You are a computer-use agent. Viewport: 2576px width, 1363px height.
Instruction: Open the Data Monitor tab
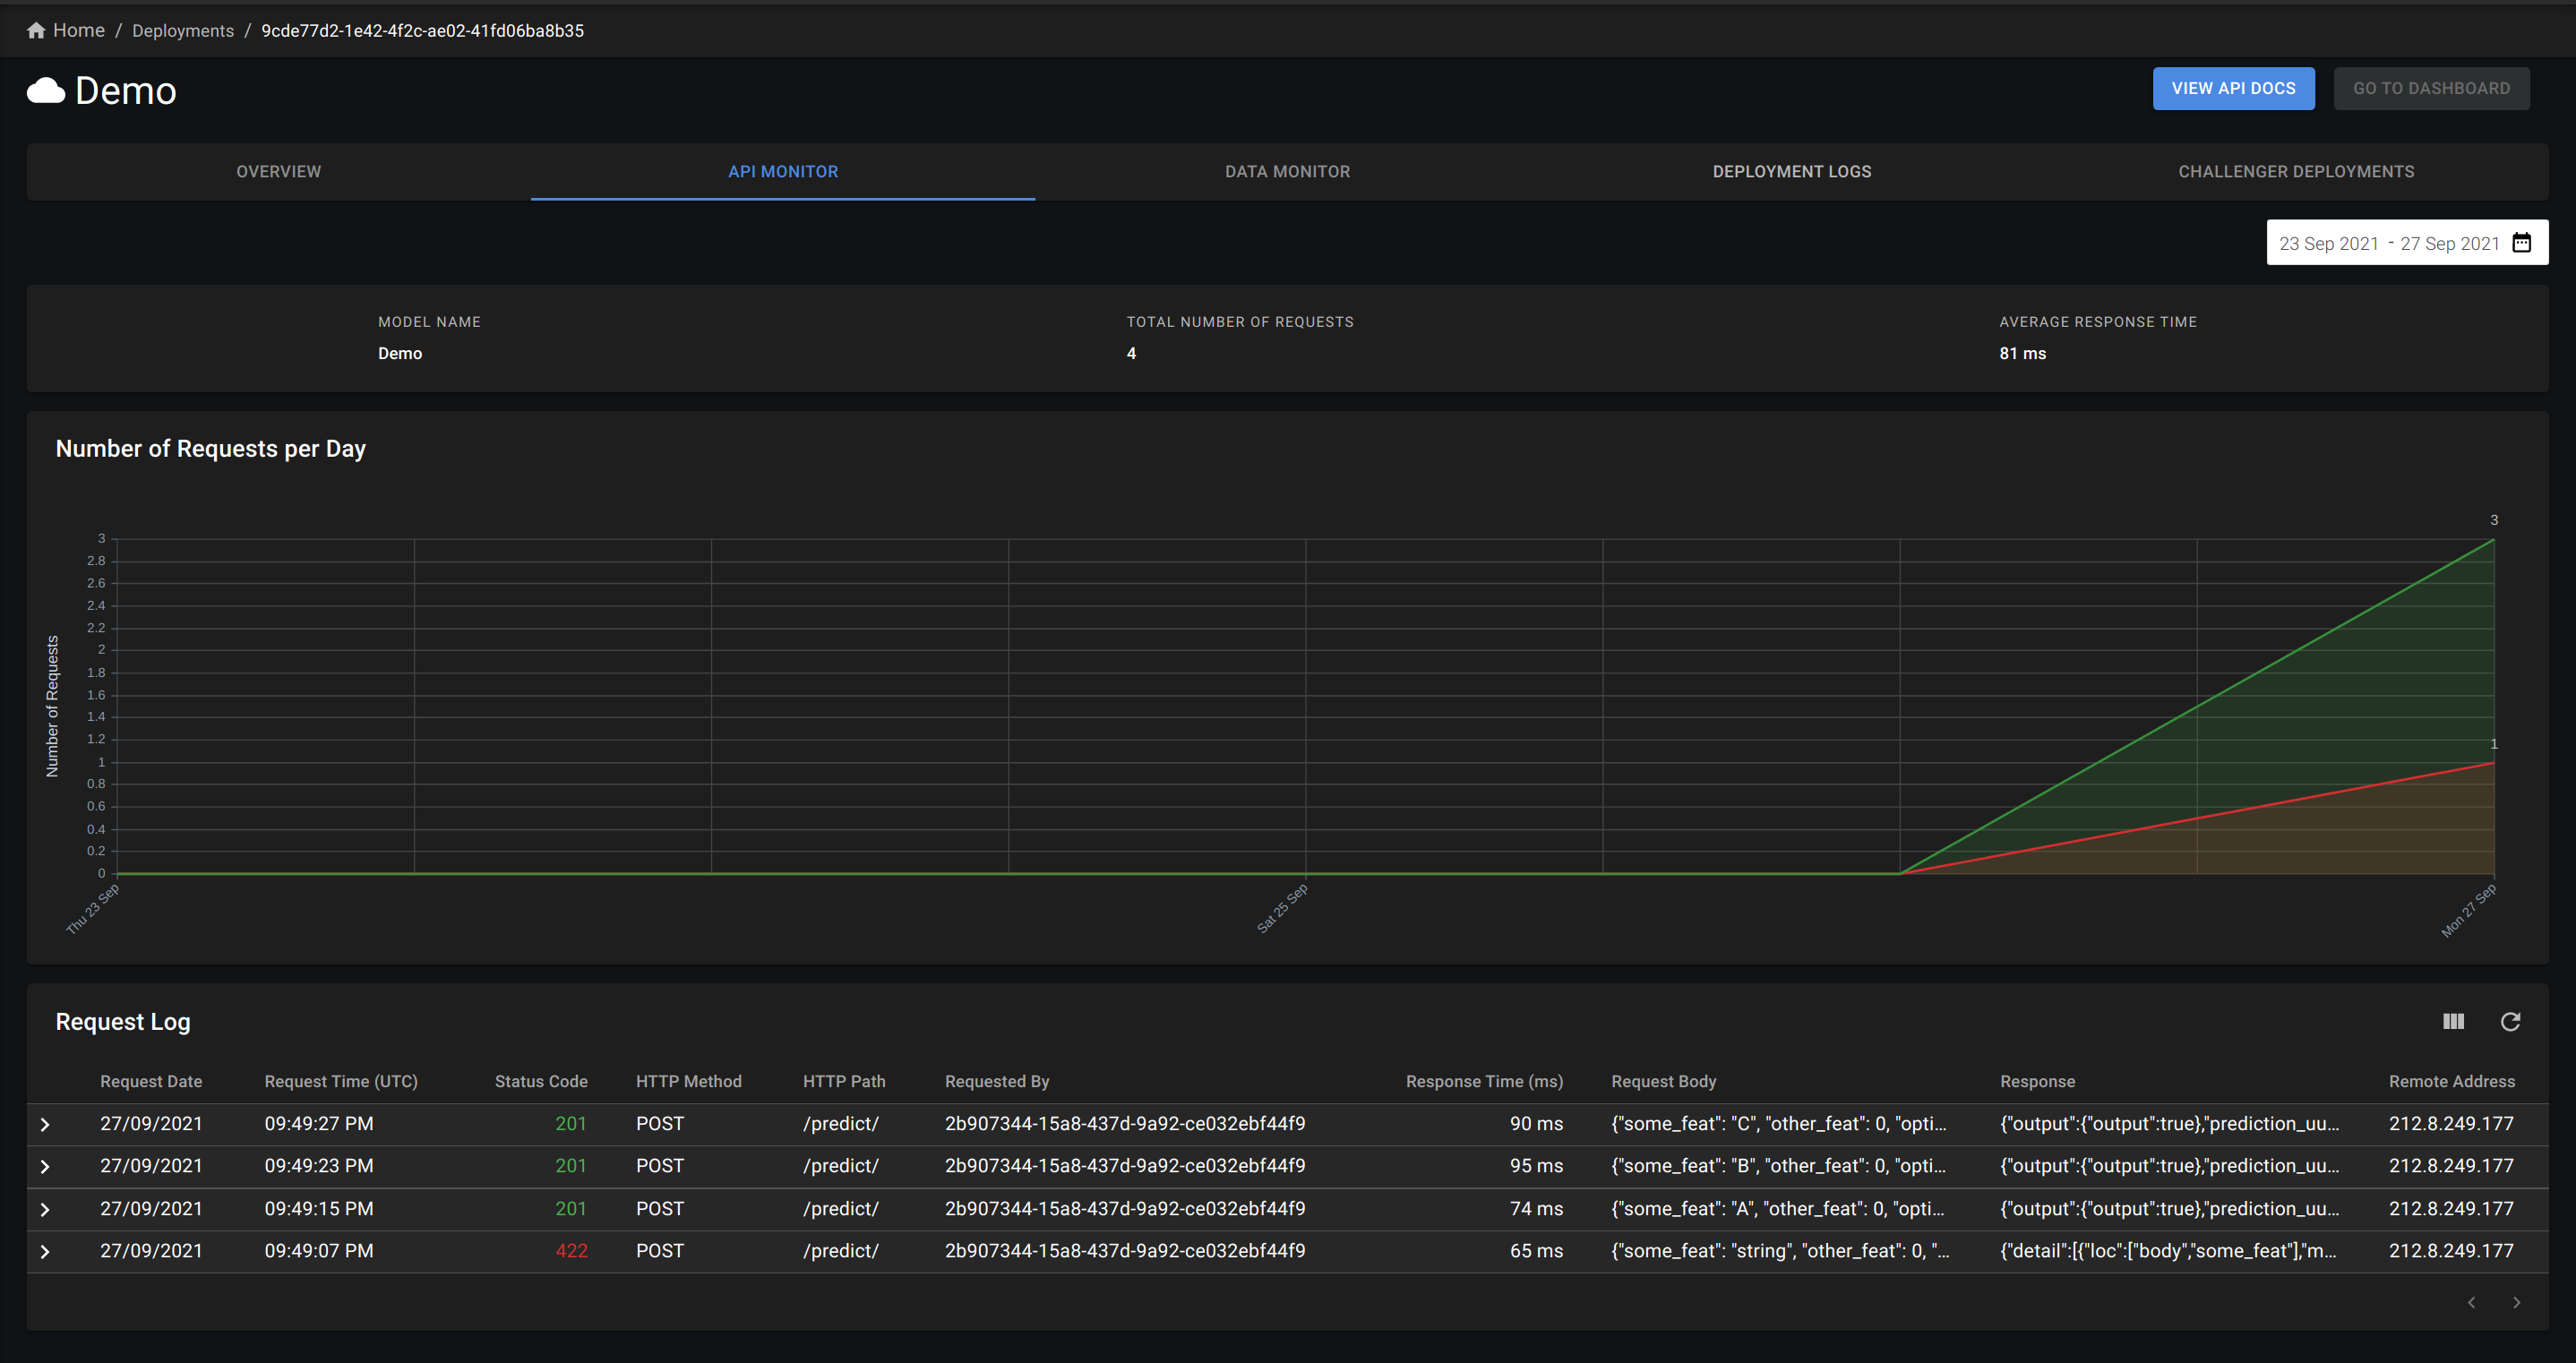(1288, 171)
